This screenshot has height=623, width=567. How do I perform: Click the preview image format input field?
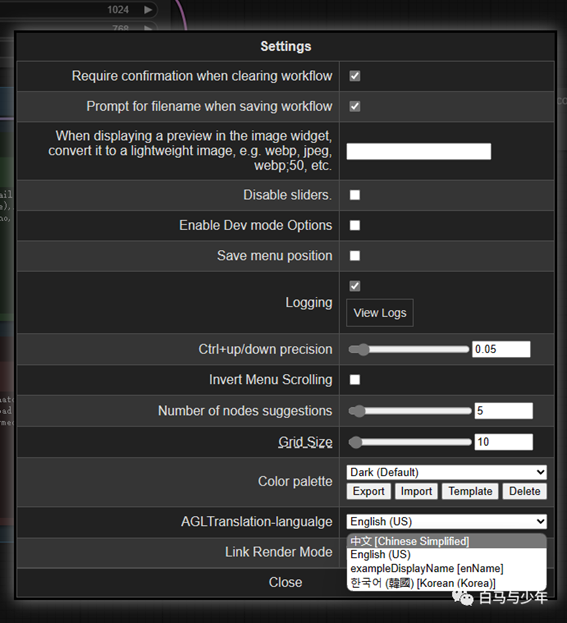pyautogui.click(x=419, y=151)
